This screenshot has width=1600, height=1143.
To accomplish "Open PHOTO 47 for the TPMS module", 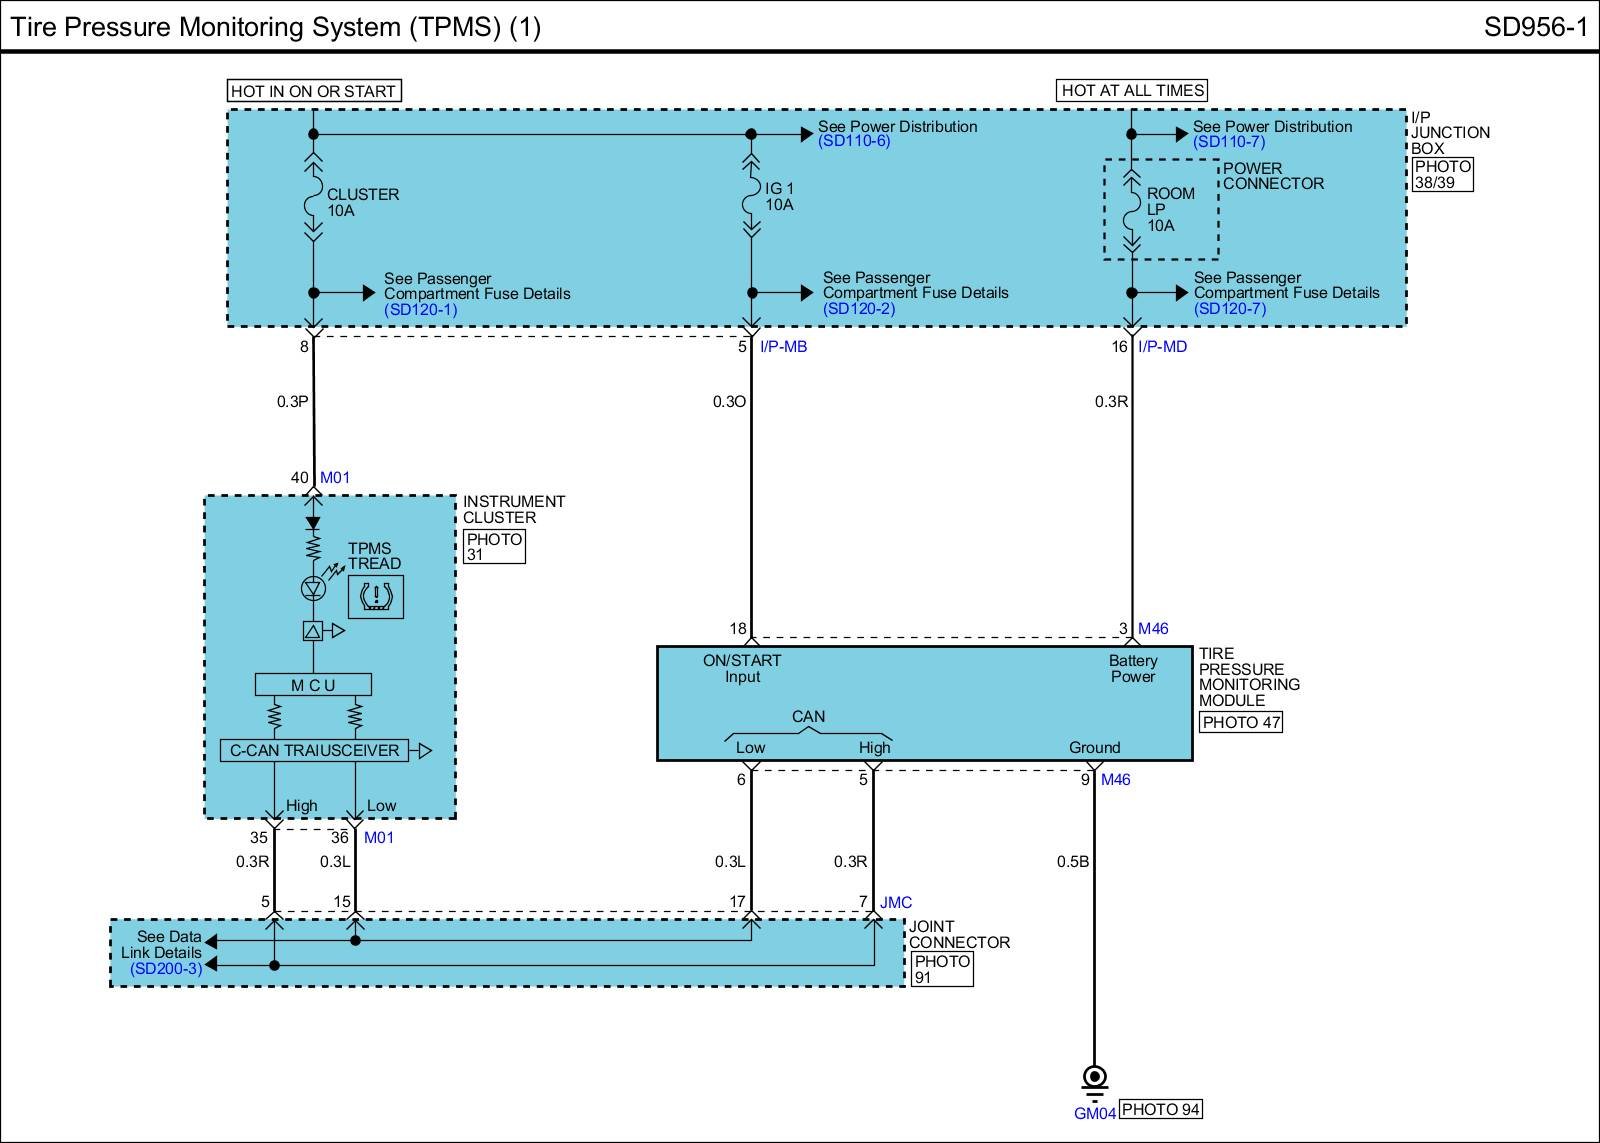I will point(1240,722).
